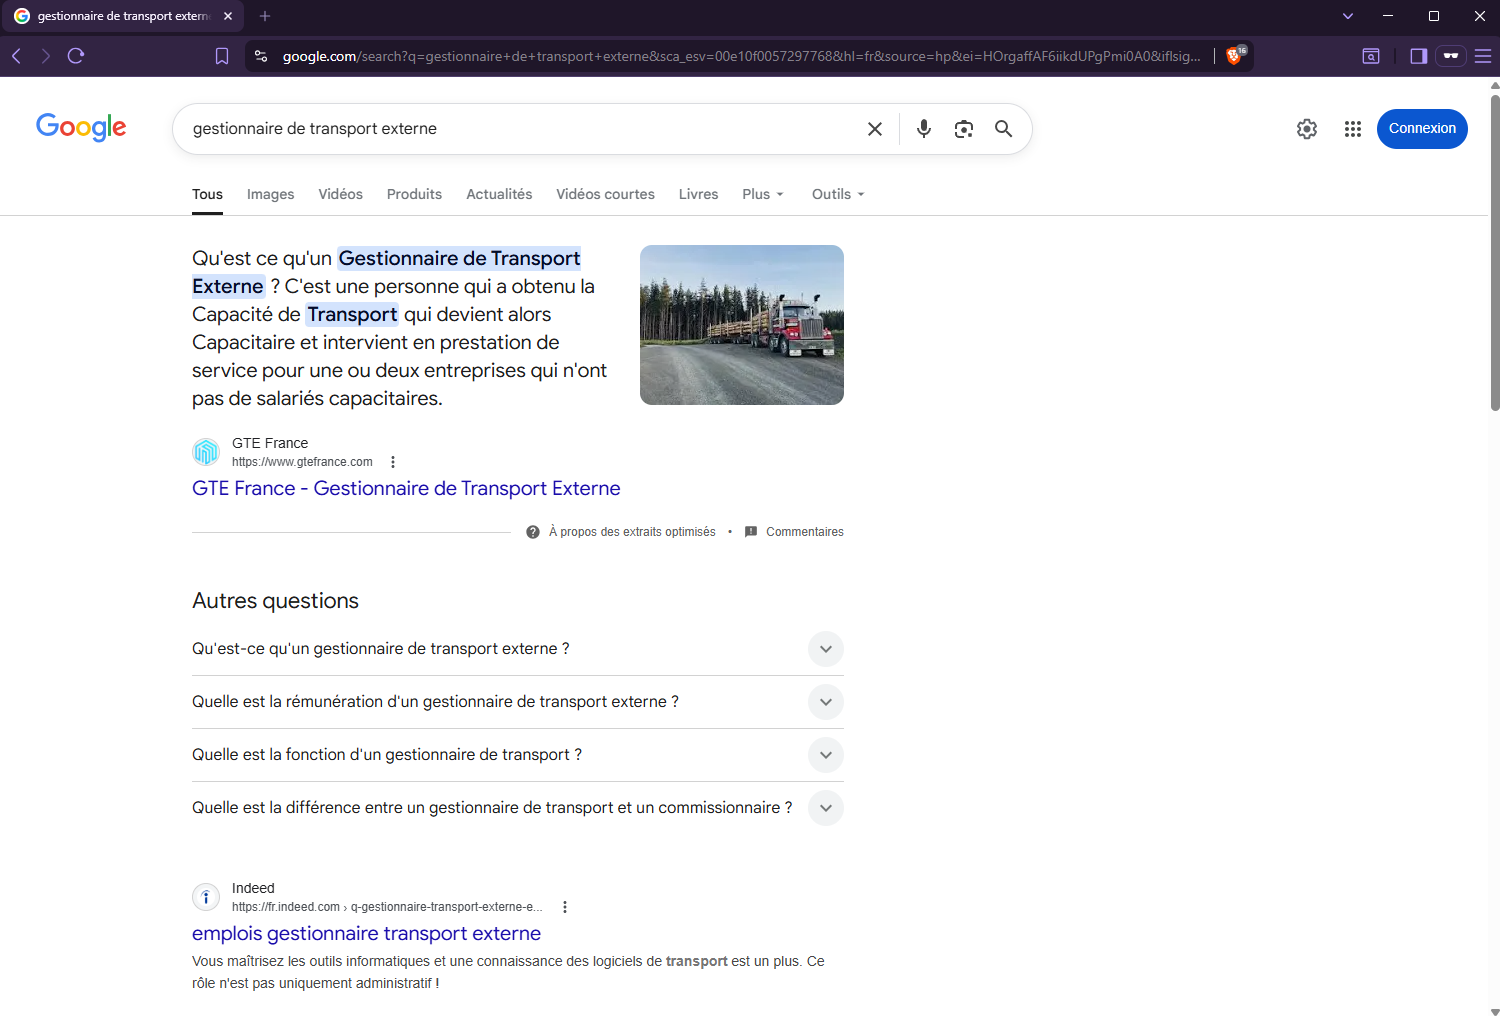This screenshot has height=1016, width=1500.
Task: Click the browser address bar URL
Action: (741, 56)
